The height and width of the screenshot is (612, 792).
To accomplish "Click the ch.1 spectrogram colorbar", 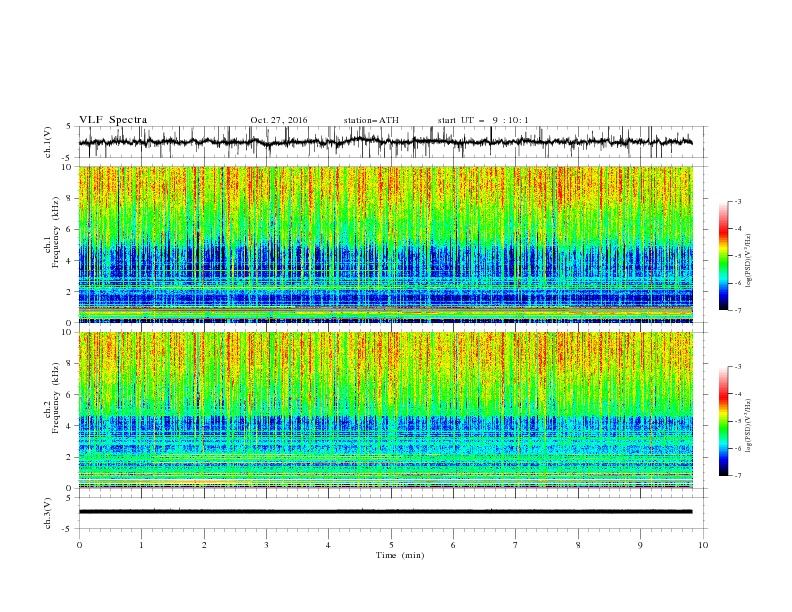I will [x=724, y=256].
